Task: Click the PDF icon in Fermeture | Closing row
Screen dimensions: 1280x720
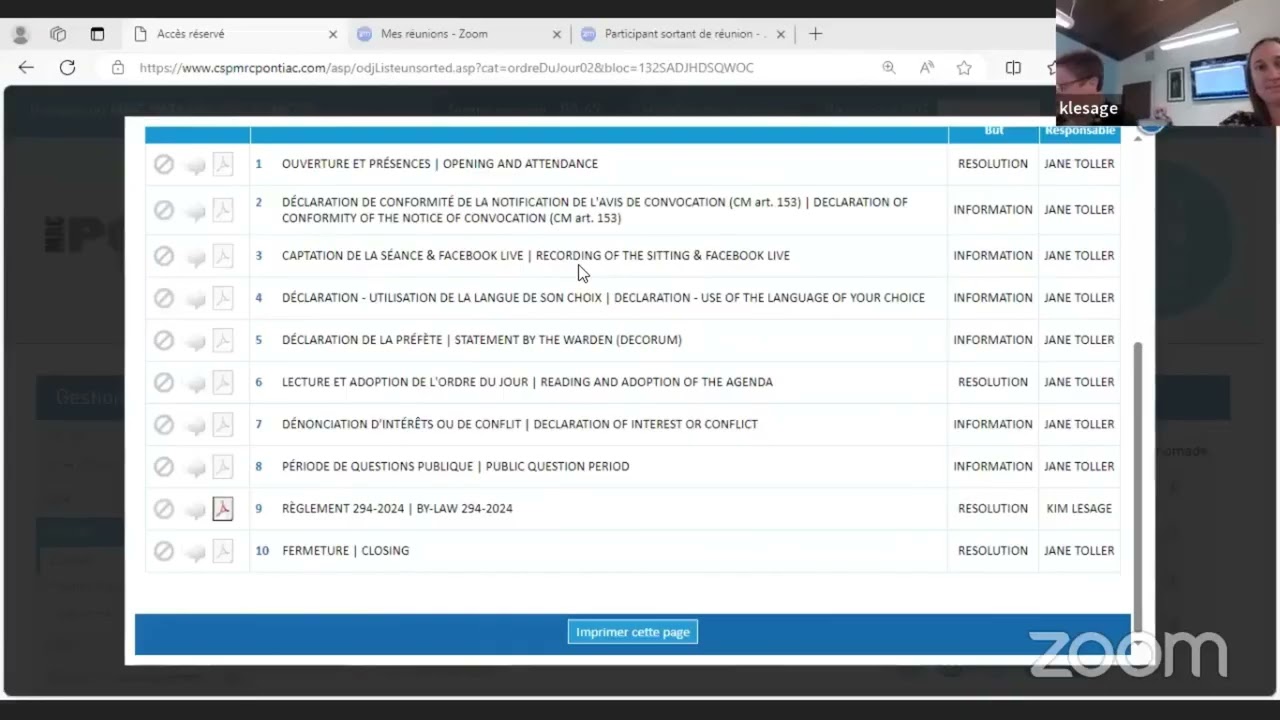Action: click(x=223, y=551)
